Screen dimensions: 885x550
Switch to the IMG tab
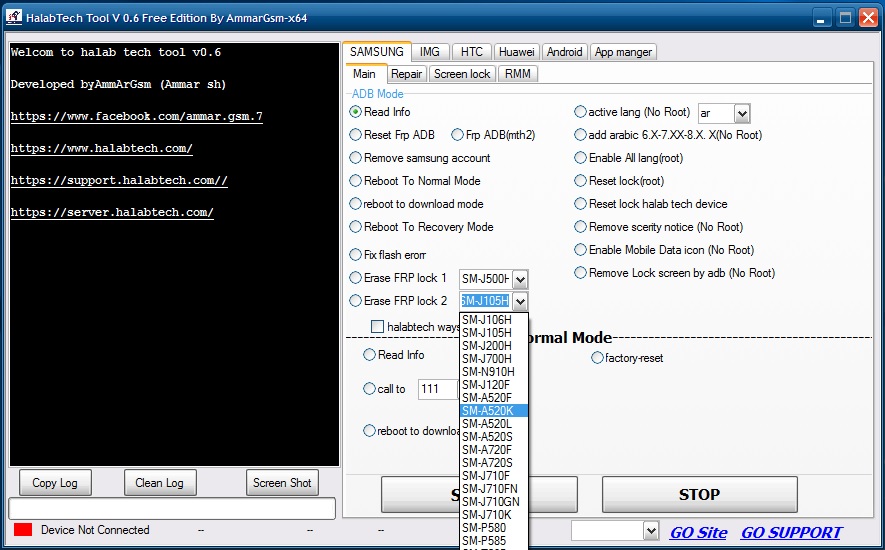(430, 52)
